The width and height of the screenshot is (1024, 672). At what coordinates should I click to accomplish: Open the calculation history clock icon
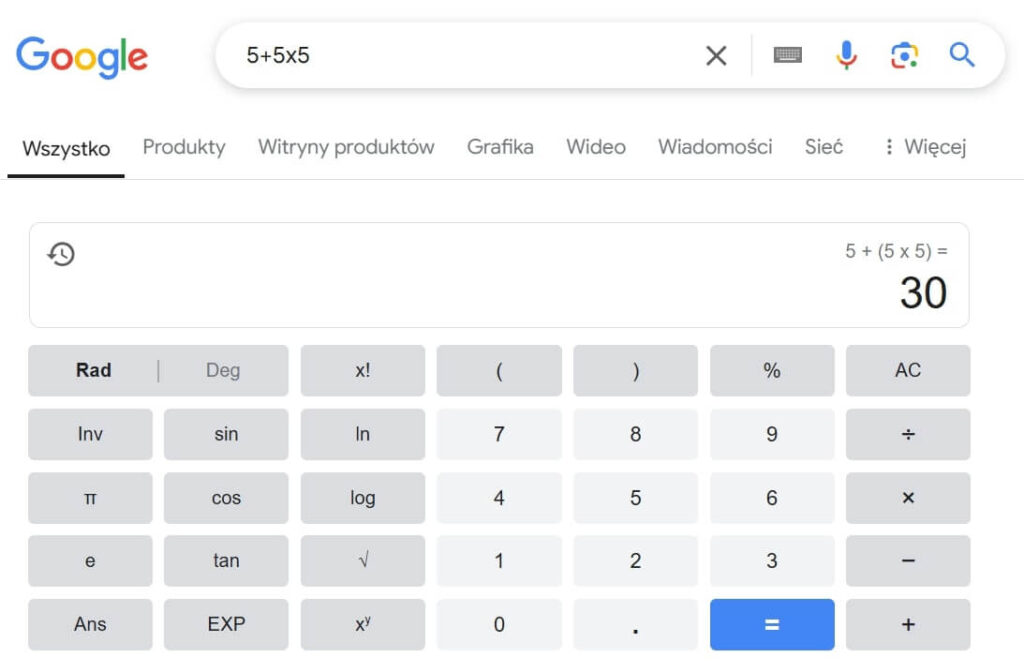(61, 254)
